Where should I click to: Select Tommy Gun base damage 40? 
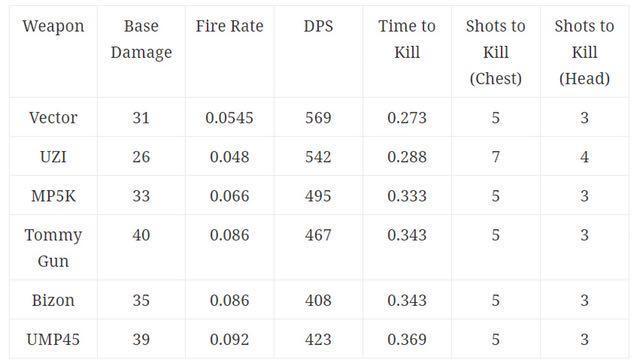tap(141, 235)
